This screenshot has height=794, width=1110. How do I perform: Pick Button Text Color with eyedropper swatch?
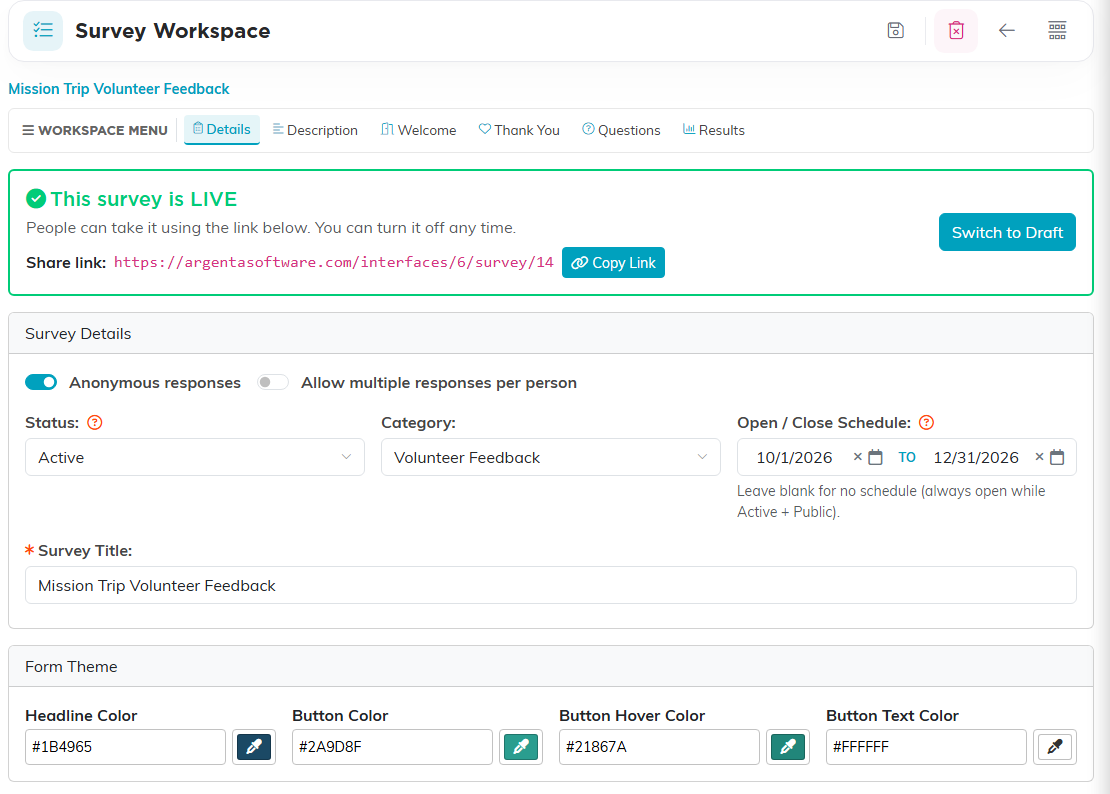pyautogui.click(x=1055, y=747)
